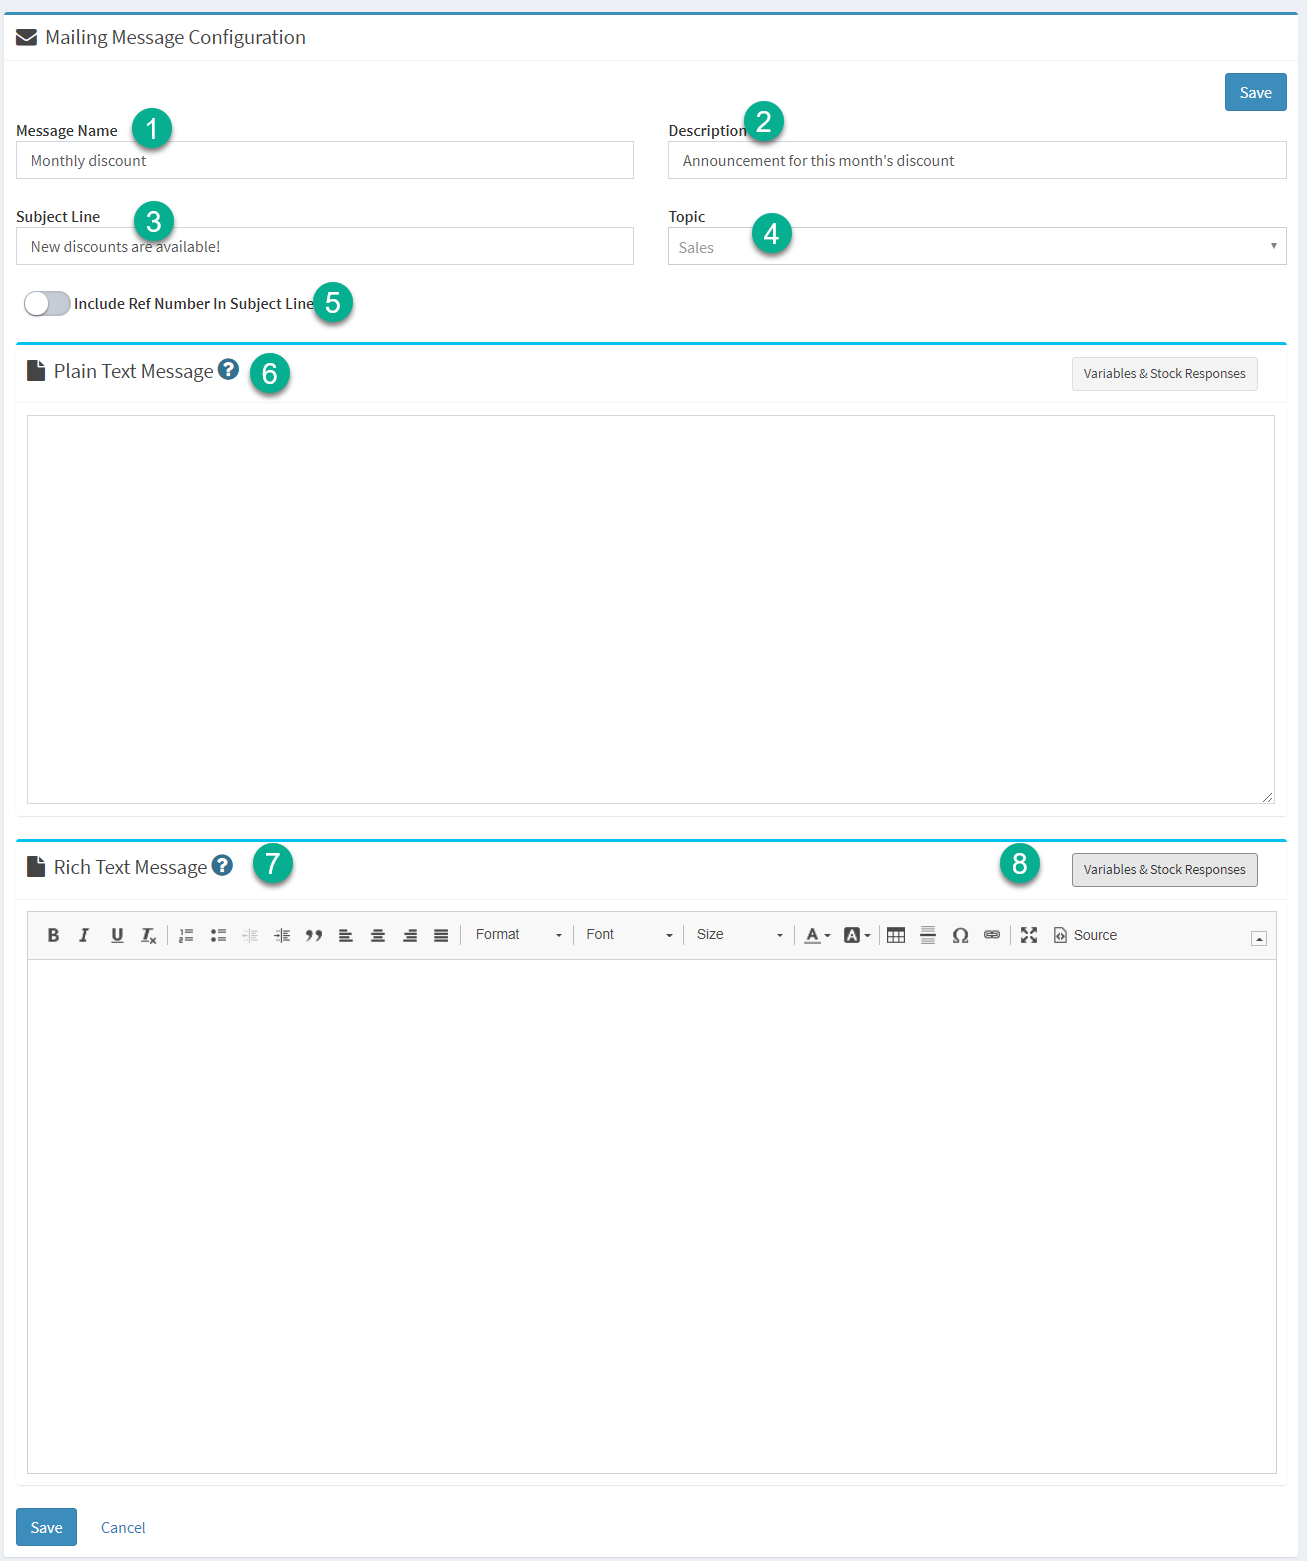This screenshot has height=1561, width=1307.
Task: Apply italic formatting in rich text editor
Action: click(85, 935)
